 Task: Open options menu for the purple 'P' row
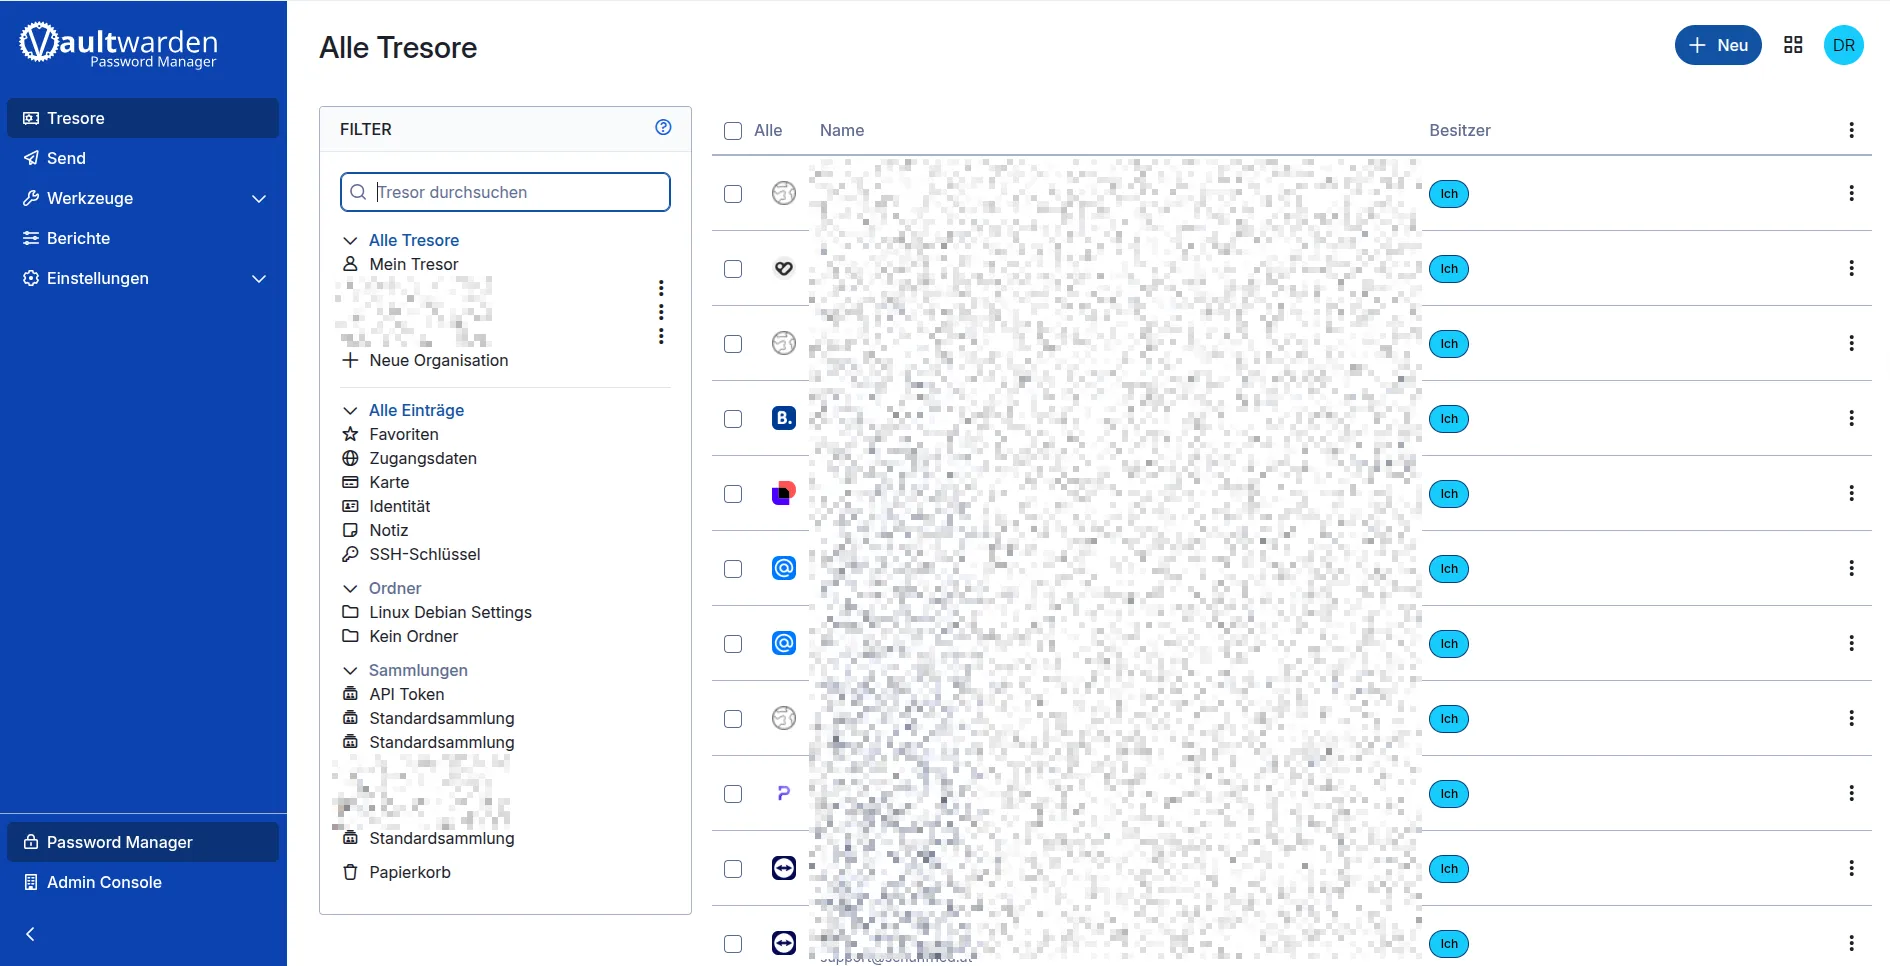(1851, 793)
